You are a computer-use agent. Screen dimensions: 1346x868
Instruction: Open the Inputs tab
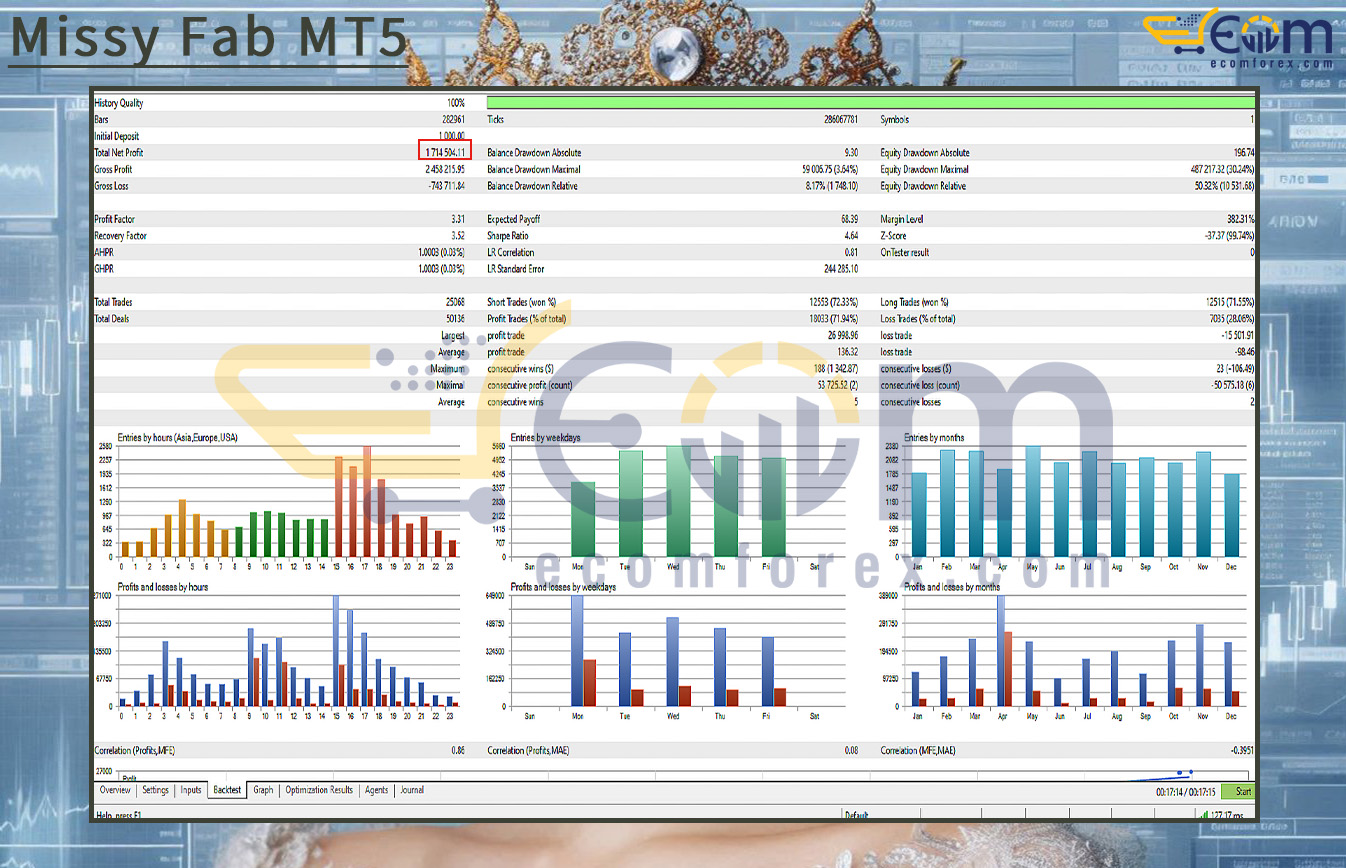coord(190,790)
